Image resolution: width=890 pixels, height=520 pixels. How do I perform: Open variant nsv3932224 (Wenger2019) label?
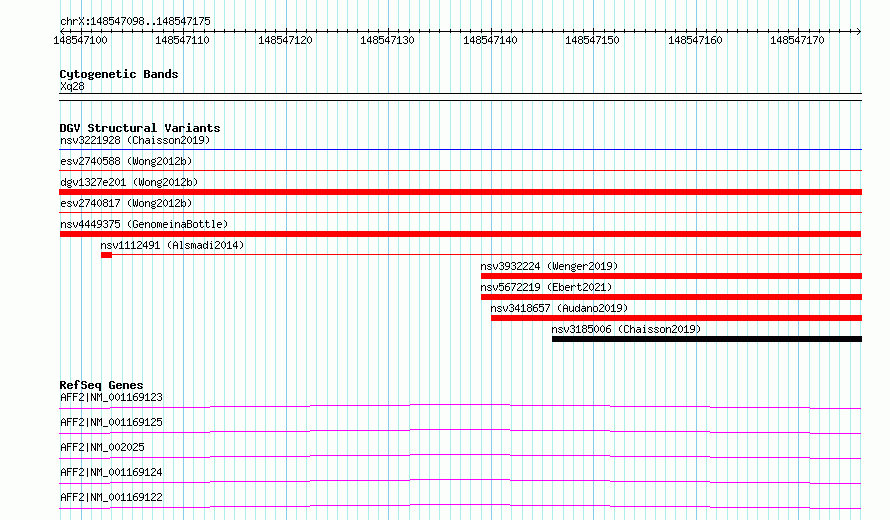[549, 266]
